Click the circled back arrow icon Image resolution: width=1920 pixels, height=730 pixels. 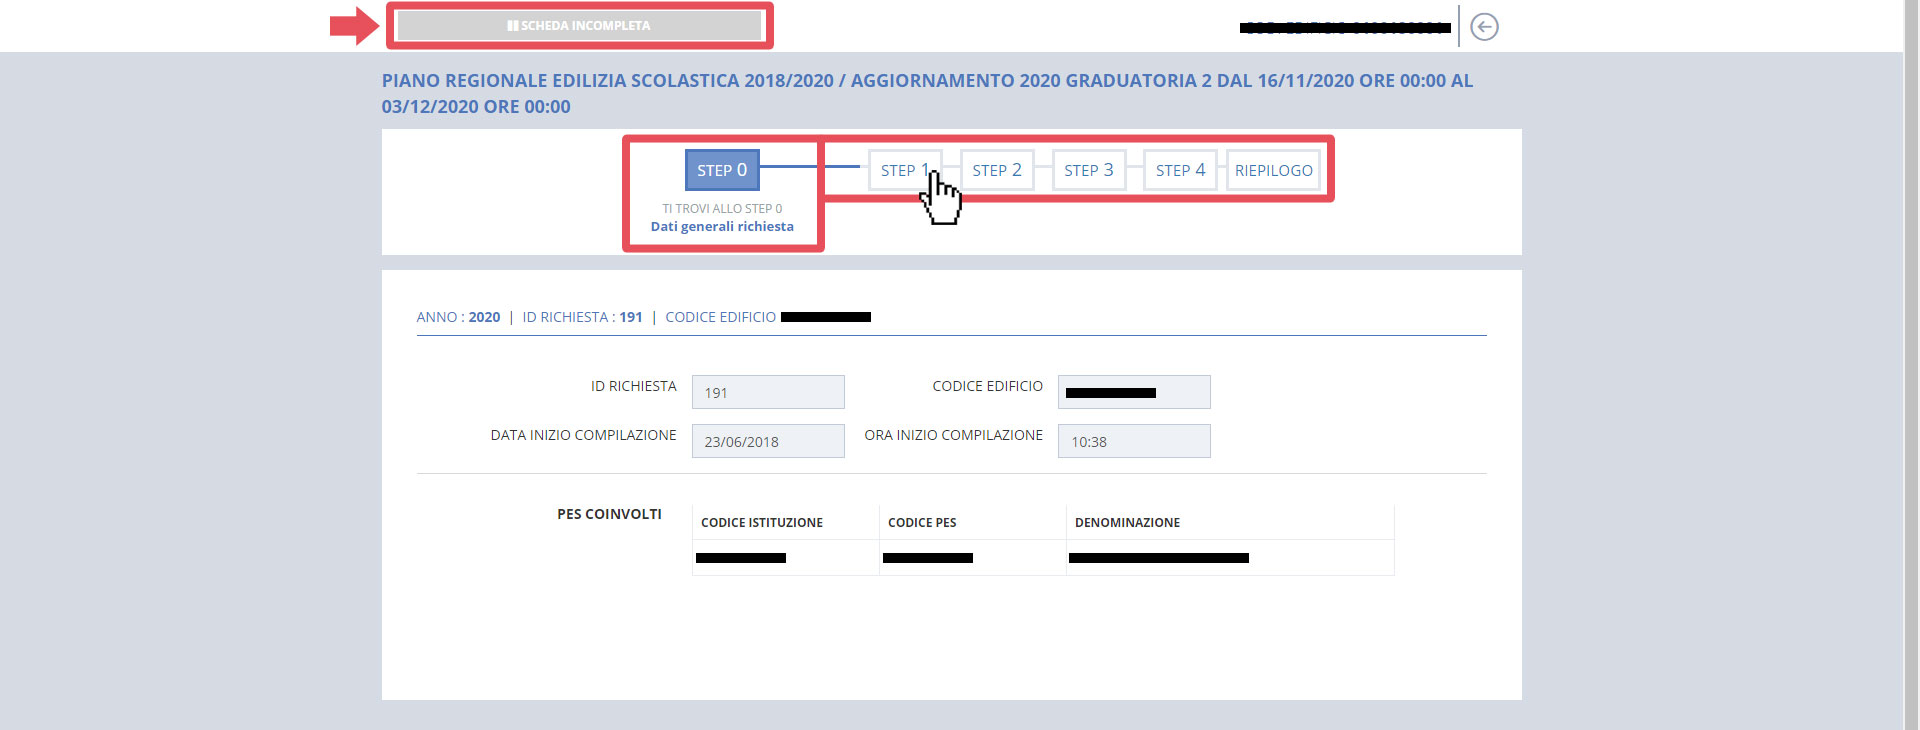coord(1484,27)
